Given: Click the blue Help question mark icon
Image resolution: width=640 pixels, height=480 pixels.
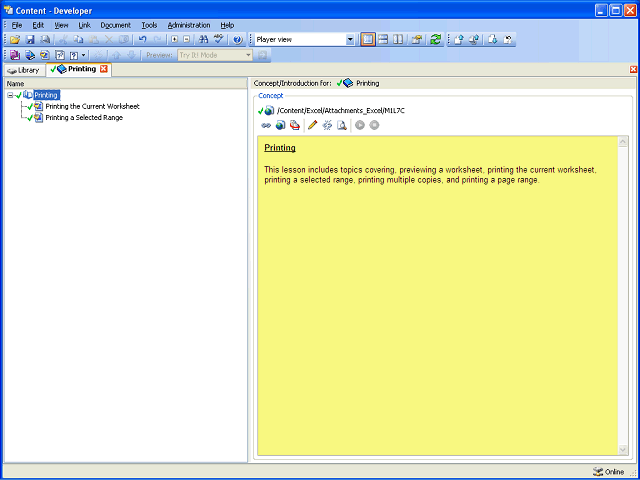Looking at the screenshot, I should point(238,40).
